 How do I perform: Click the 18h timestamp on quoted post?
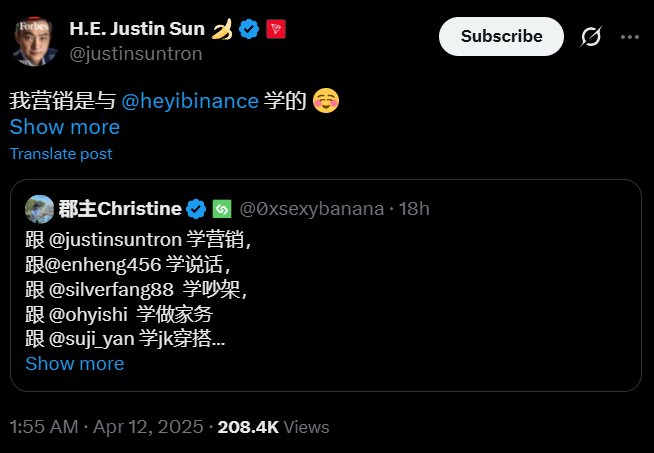413,209
